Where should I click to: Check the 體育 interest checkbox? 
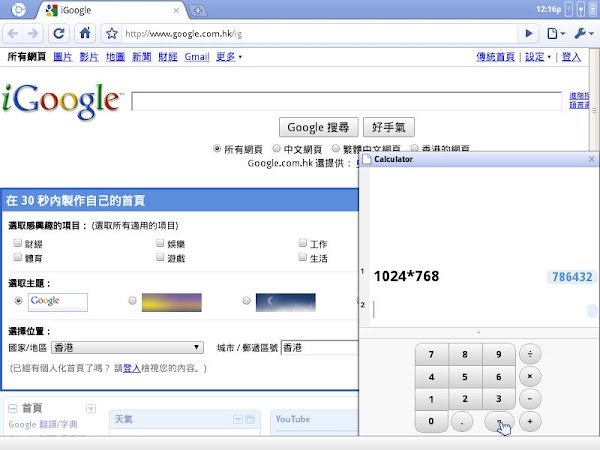[18, 257]
